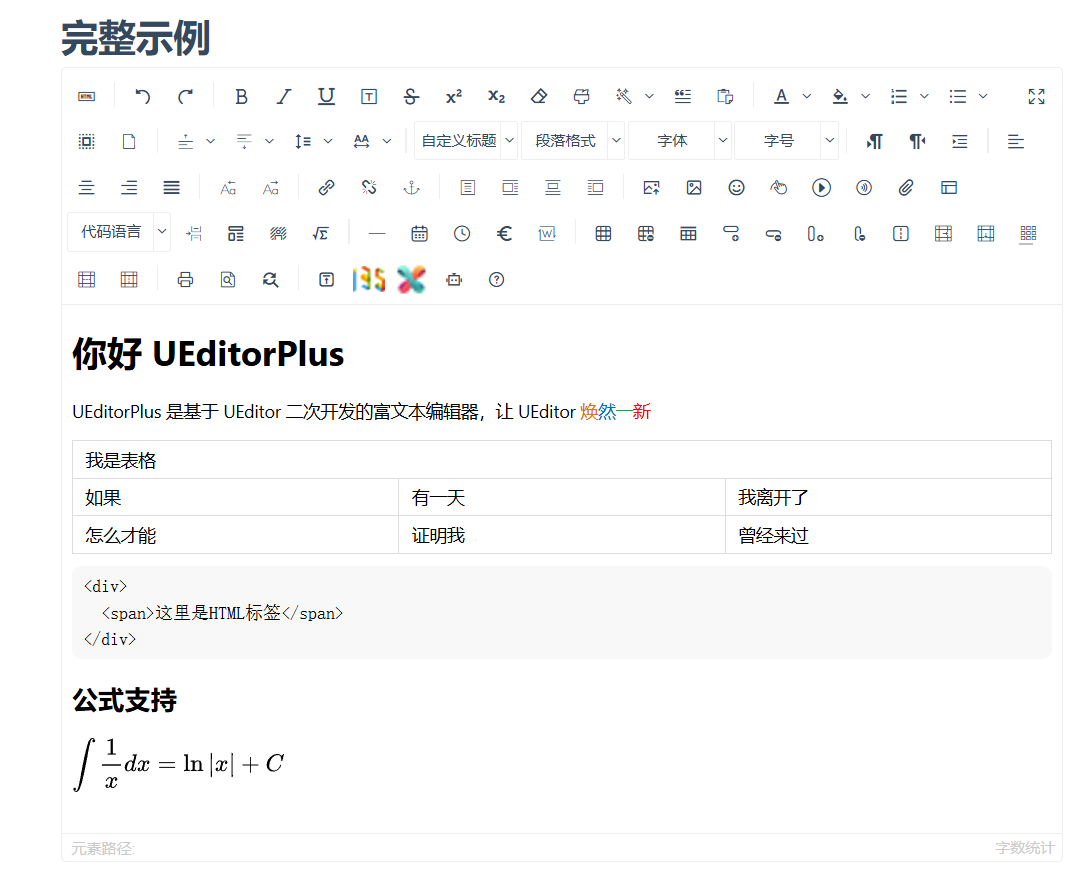This screenshot has width=1080, height=878.
Task: Toggle subscript formatting
Action: click(x=497, y=96)
